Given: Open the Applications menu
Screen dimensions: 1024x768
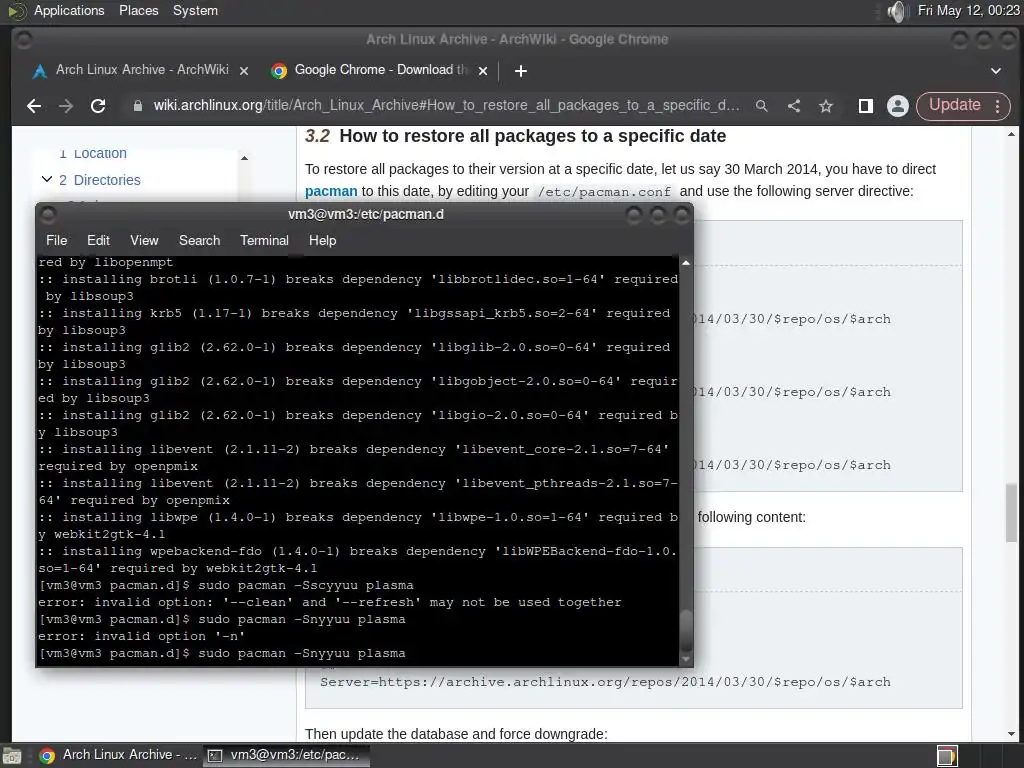Looking at the screenshot, I should click(x=69, y=10).
